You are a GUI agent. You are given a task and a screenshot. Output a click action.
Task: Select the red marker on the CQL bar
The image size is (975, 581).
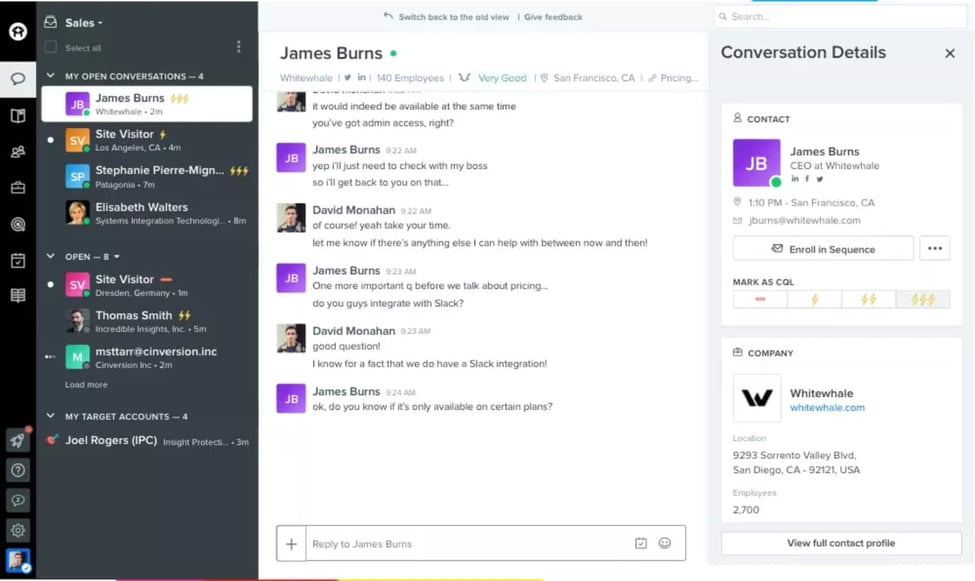(x=759, y=298)
